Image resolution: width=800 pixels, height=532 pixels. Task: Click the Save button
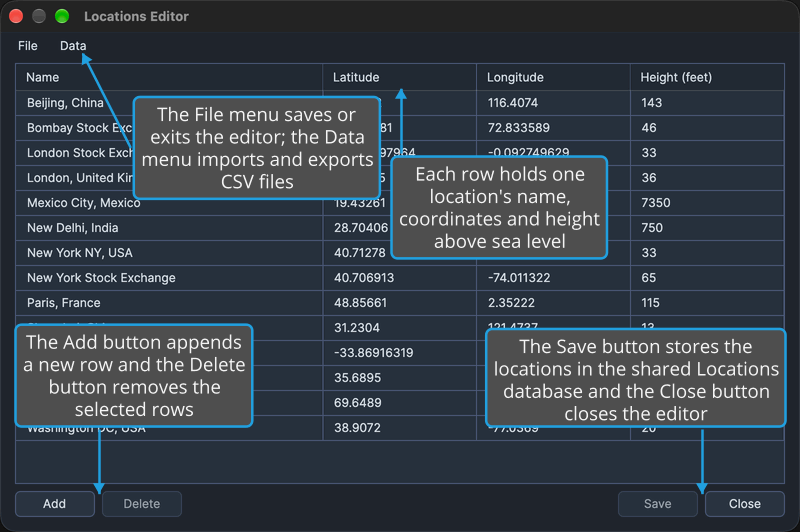(x=658, y=504)
